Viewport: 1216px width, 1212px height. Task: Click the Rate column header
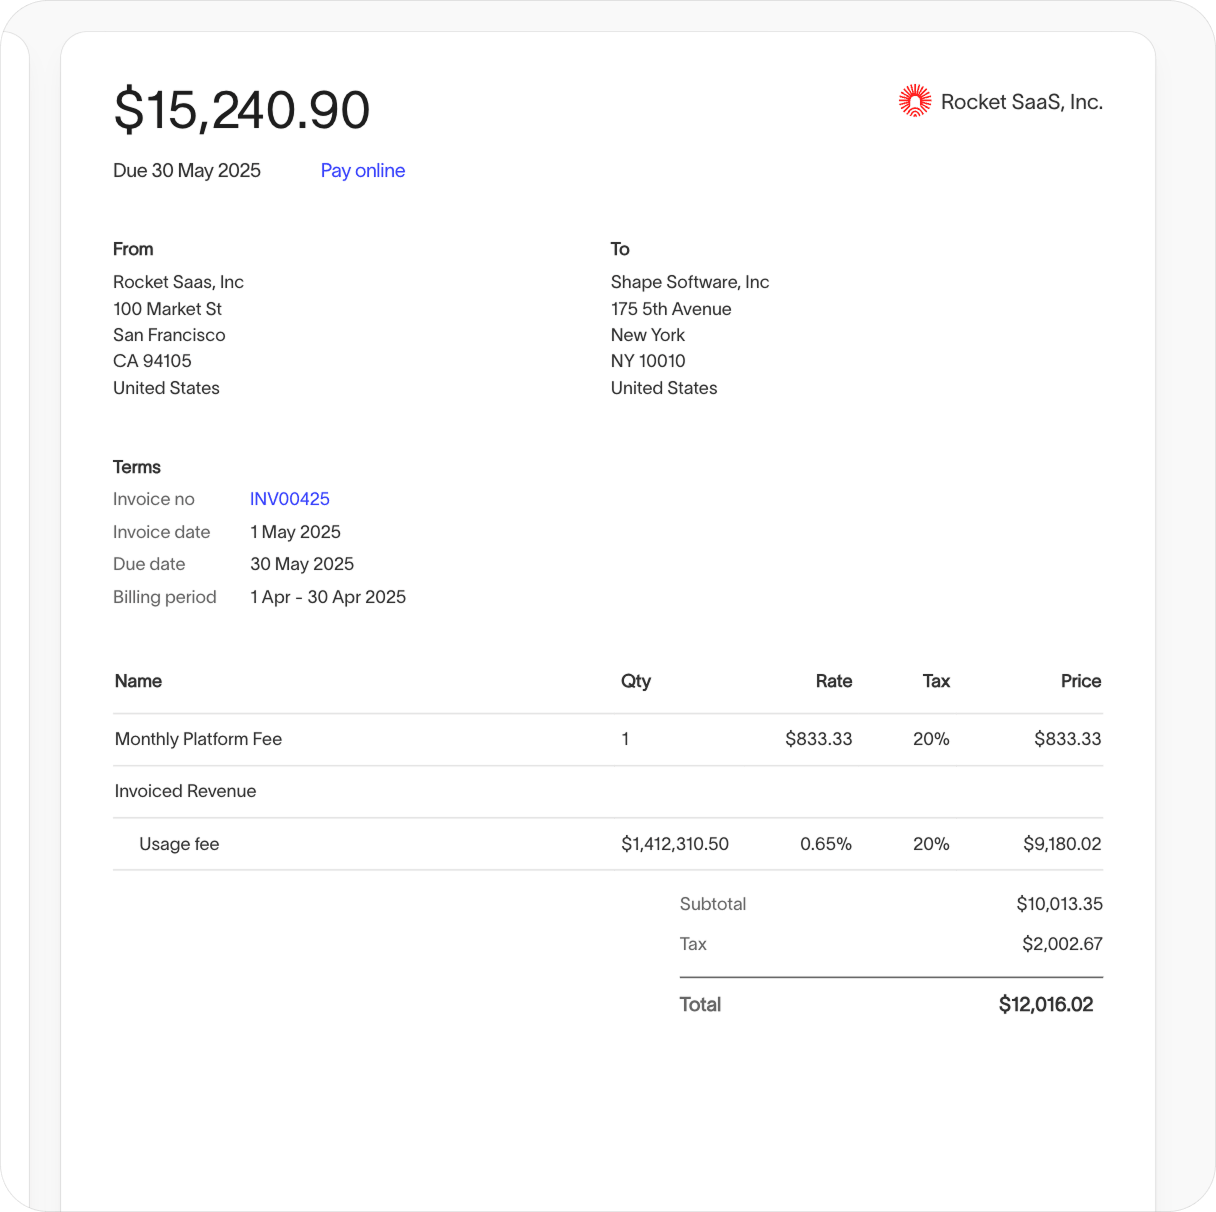pyautogui.click(x=834, y=681)
